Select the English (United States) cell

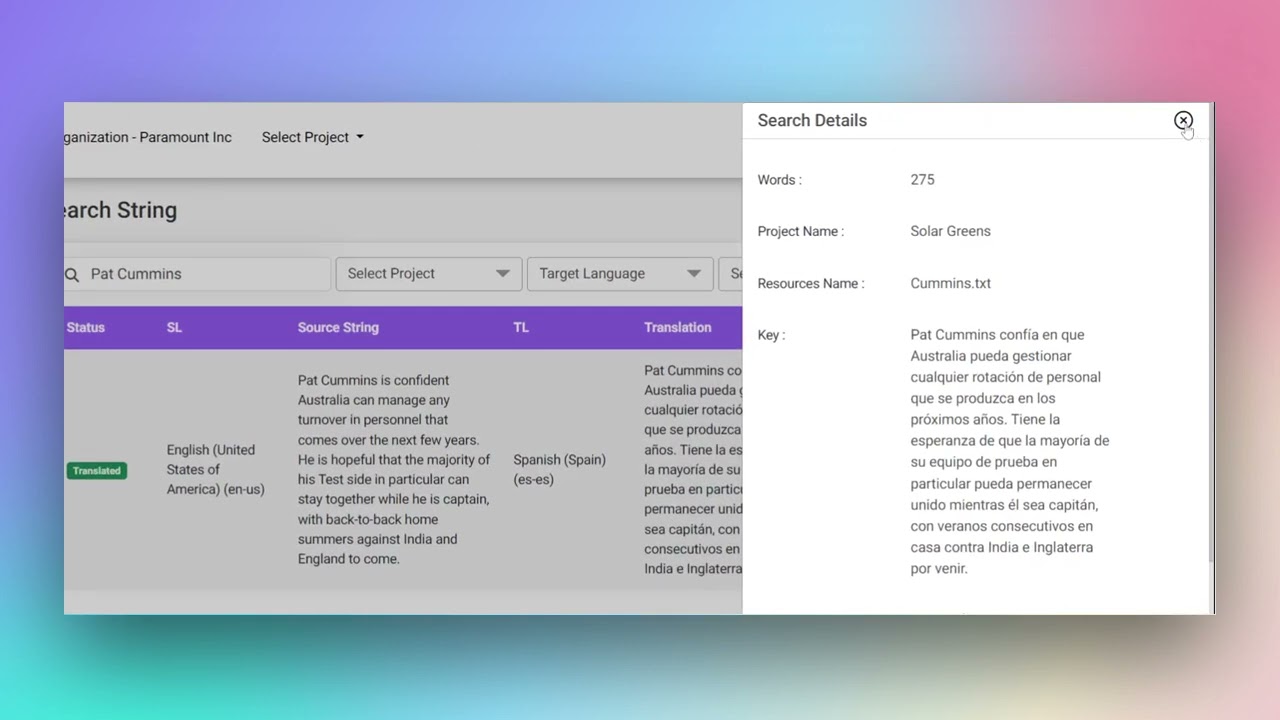216,469
